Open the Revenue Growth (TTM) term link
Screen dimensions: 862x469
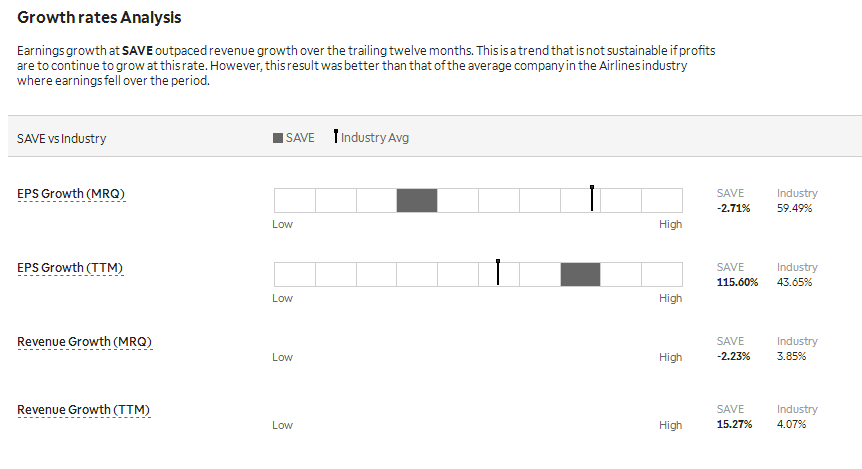pyautogui.click(x=84, y=410)
